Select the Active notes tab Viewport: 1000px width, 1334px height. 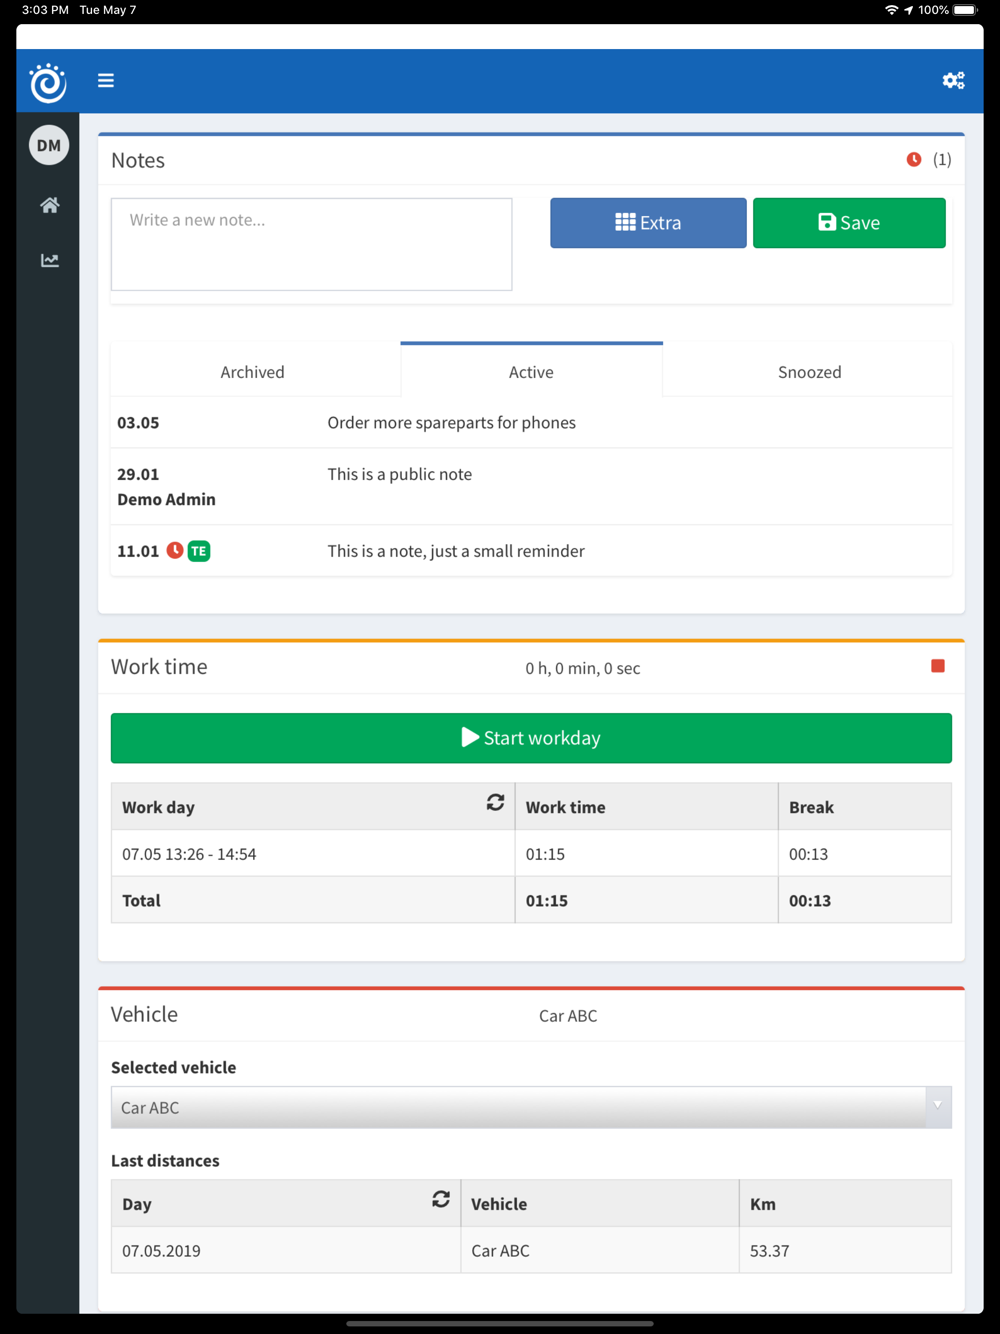[x=531, y=371]
